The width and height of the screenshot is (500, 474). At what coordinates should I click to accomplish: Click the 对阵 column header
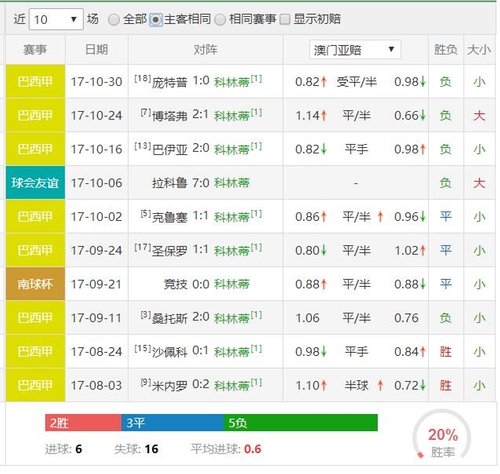205,50
